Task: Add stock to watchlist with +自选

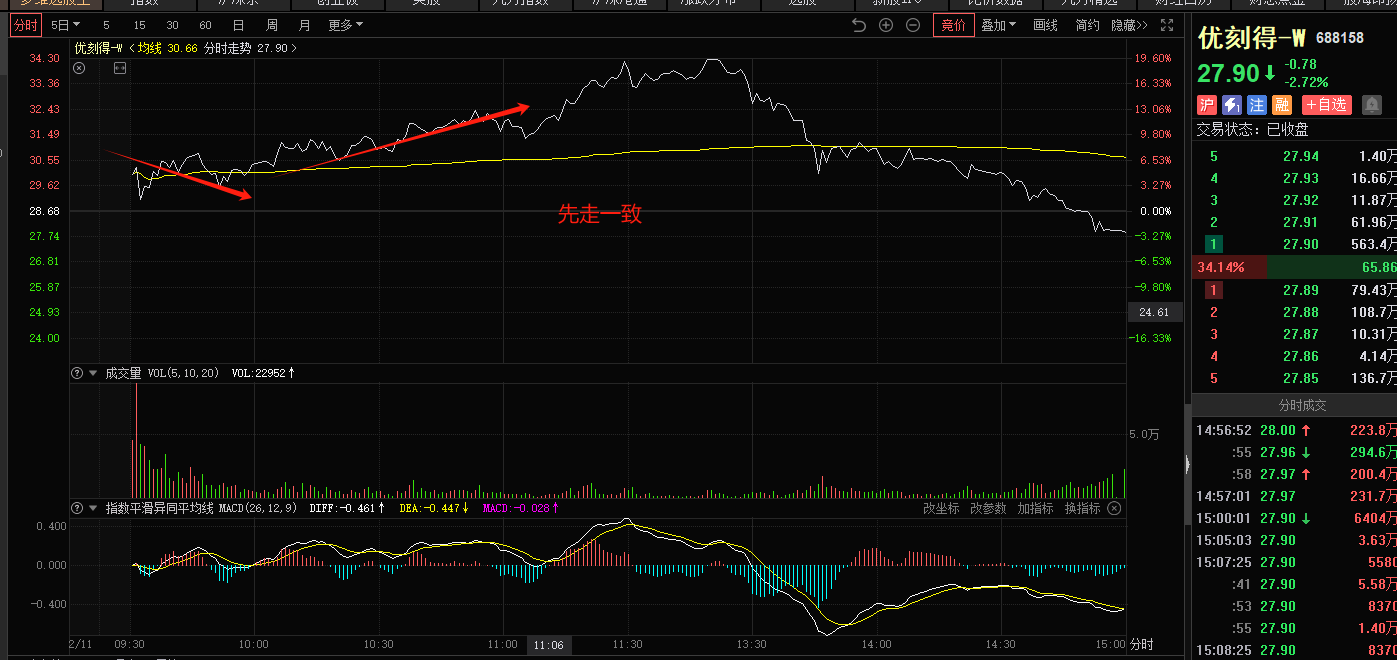Action: point(1326,104)
